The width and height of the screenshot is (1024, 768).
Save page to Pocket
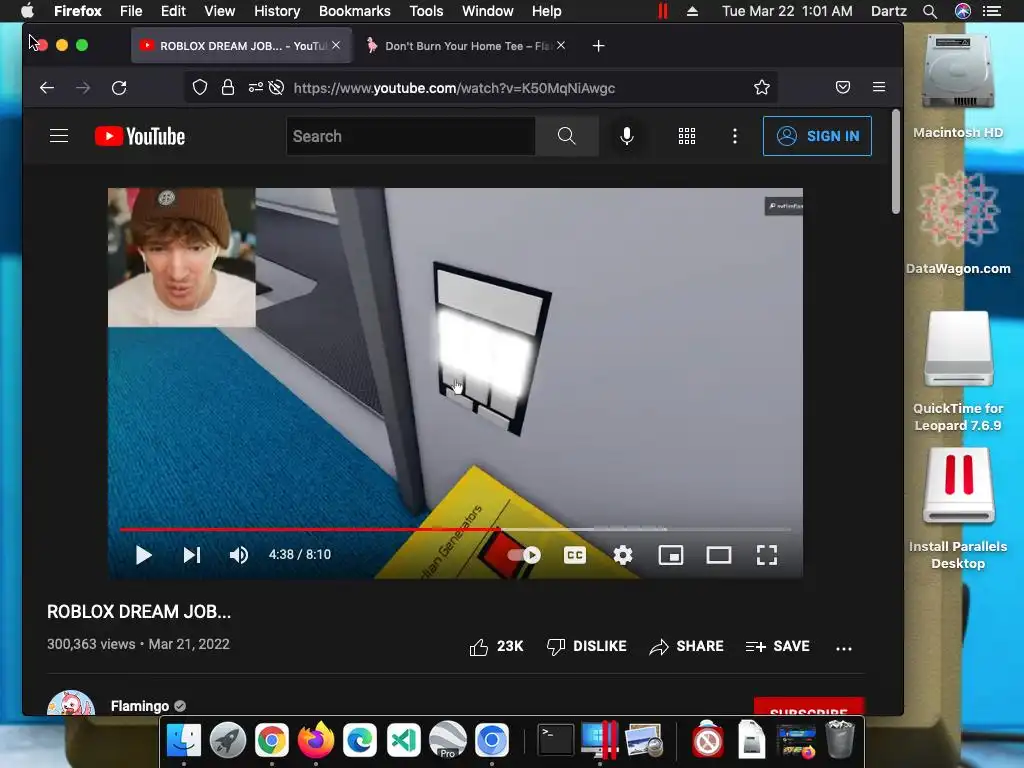pos(842,88)
